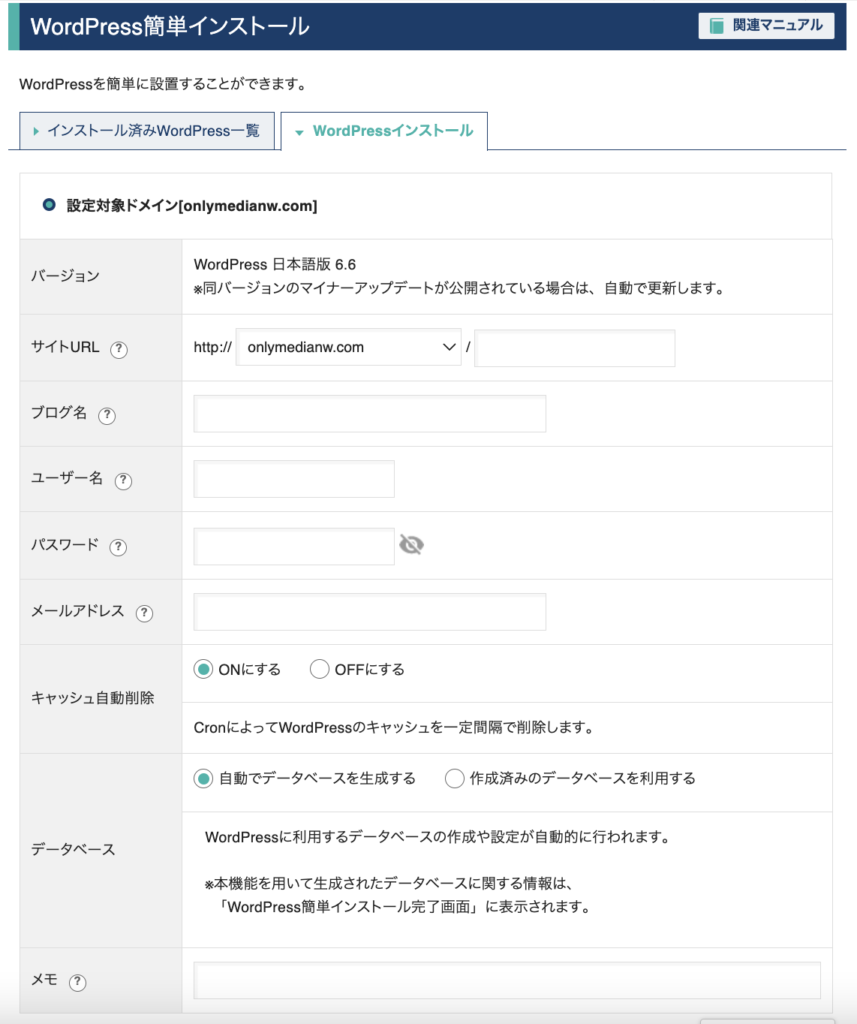Open the onlymedianw.com domain dropdown
This screenshot has width=857, height=1024.
tap(348, 348)
